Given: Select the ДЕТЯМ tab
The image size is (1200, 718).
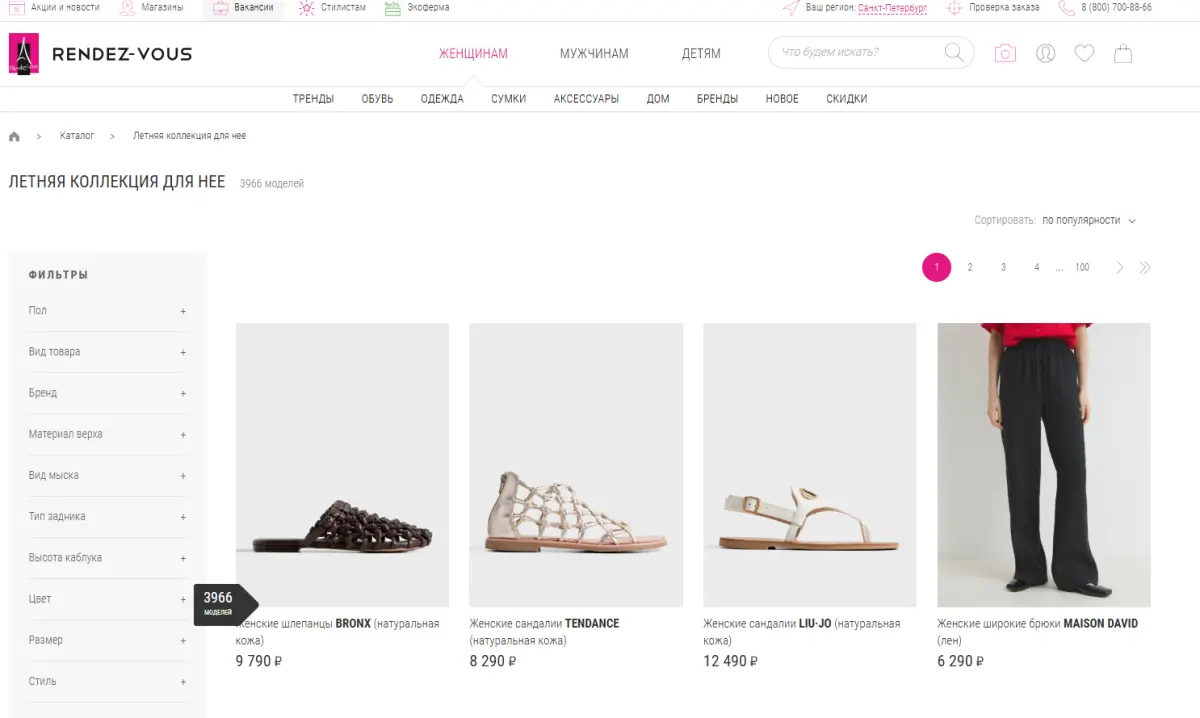Looking at the screenshot, I should click(x=701, y=54).
